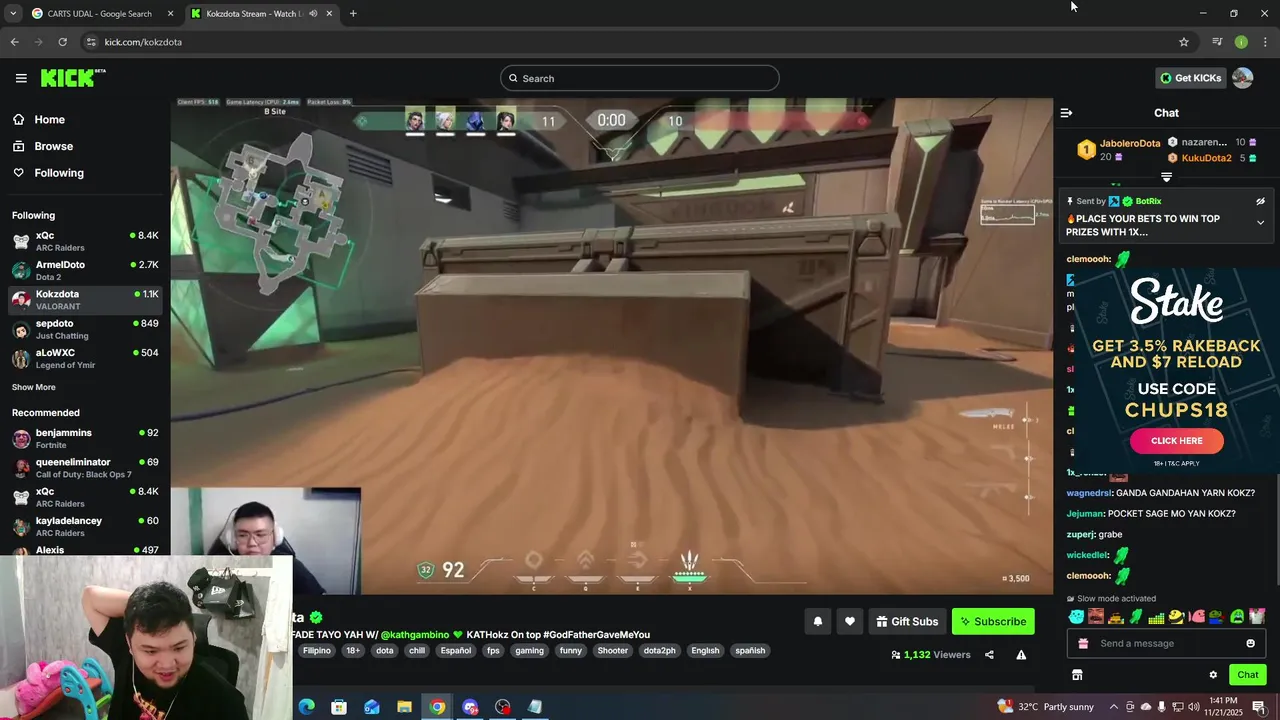
Task: Click the dota2ph tag
Action: (x=659, y=650)
